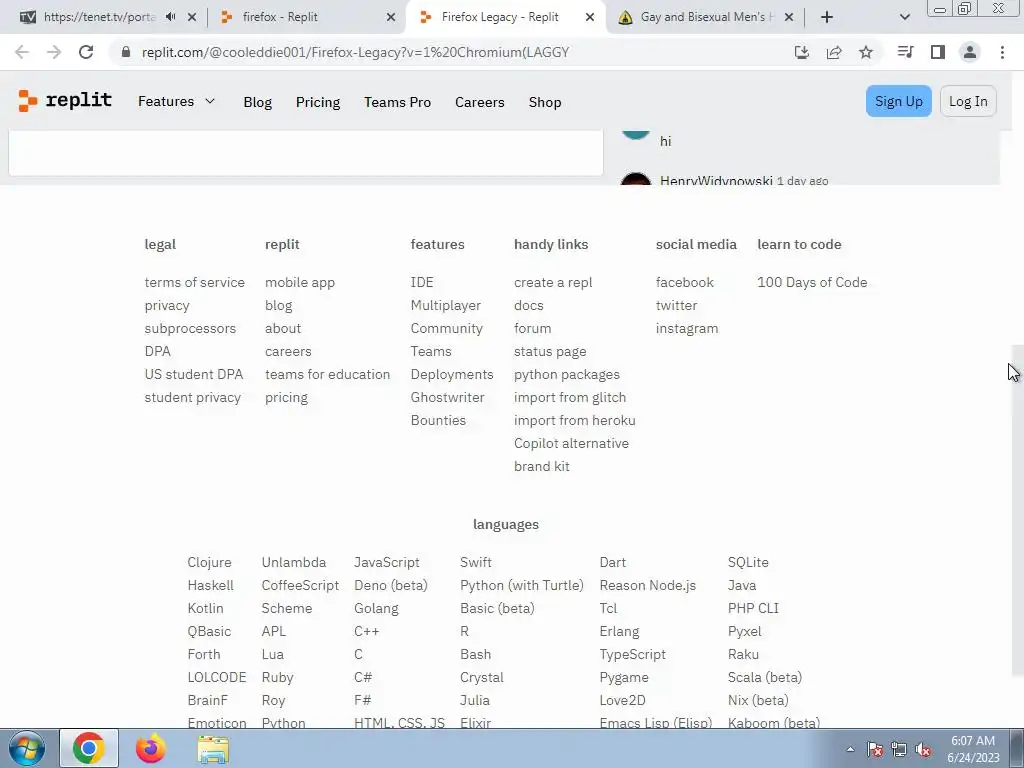Select TypeScript language link
This screenshot has width=1024, height=768.
click(x=633, y=654)
